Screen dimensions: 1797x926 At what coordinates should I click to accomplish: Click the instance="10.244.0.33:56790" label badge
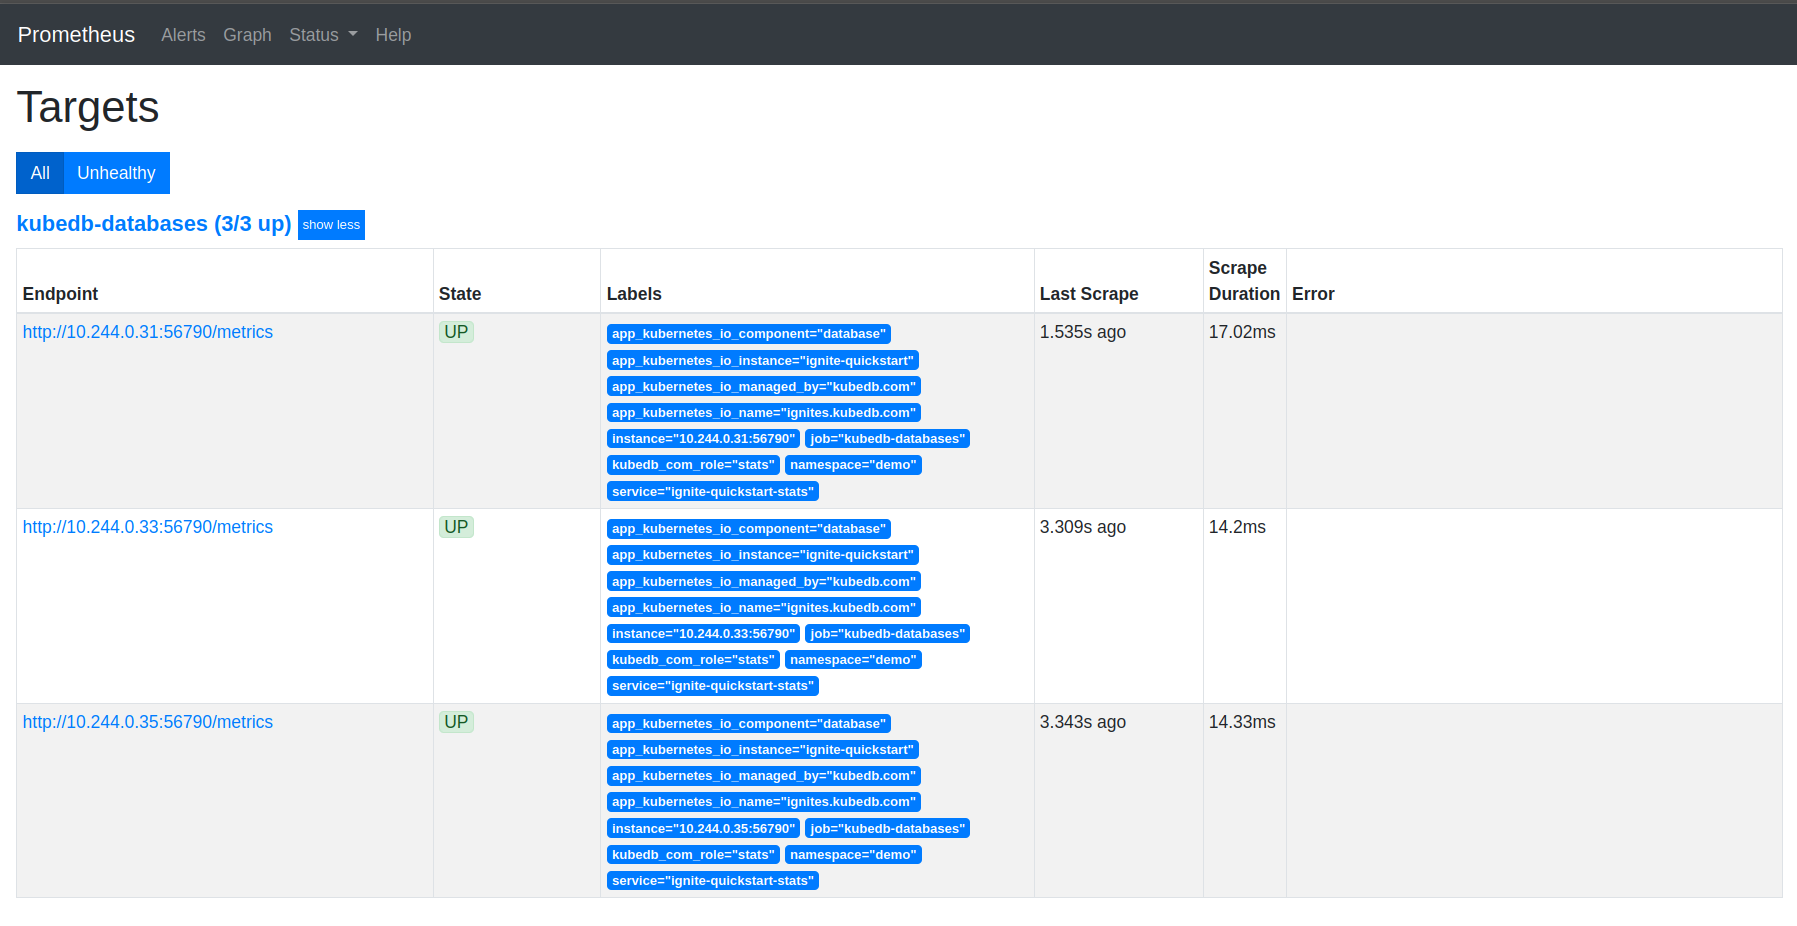coord(703,634)
